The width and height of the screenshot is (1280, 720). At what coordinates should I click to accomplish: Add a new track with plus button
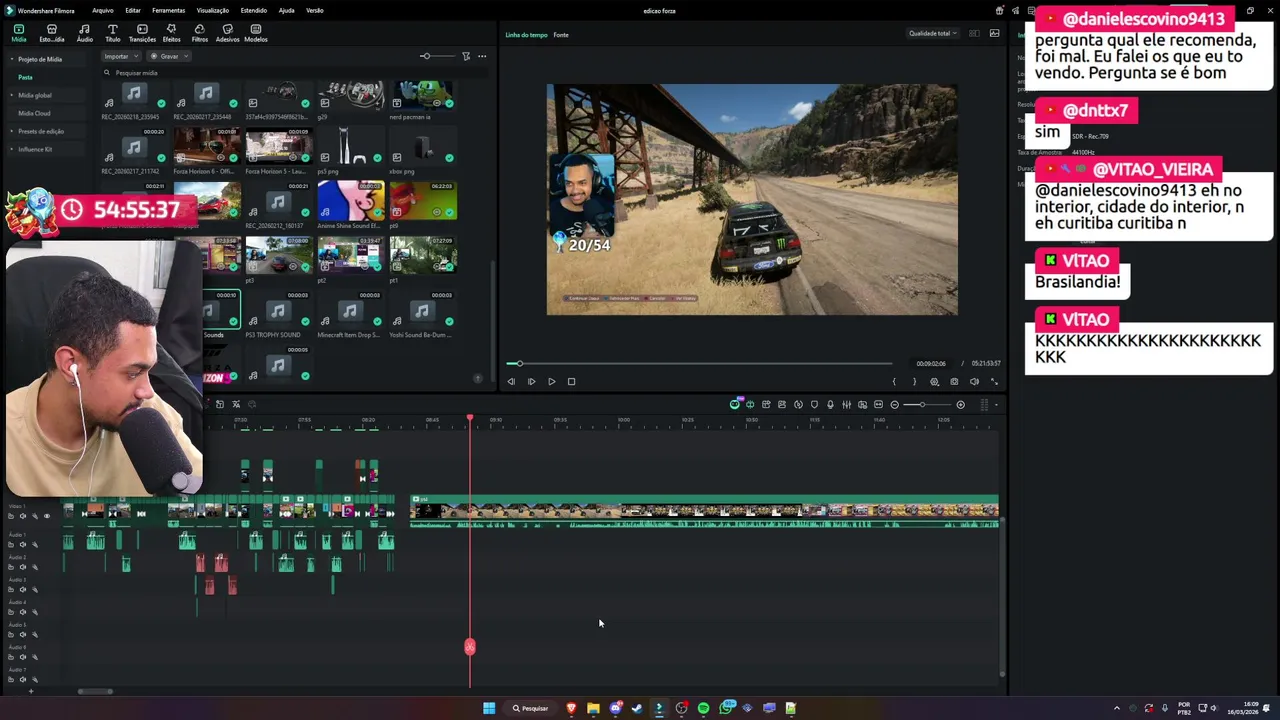[31, 691]
